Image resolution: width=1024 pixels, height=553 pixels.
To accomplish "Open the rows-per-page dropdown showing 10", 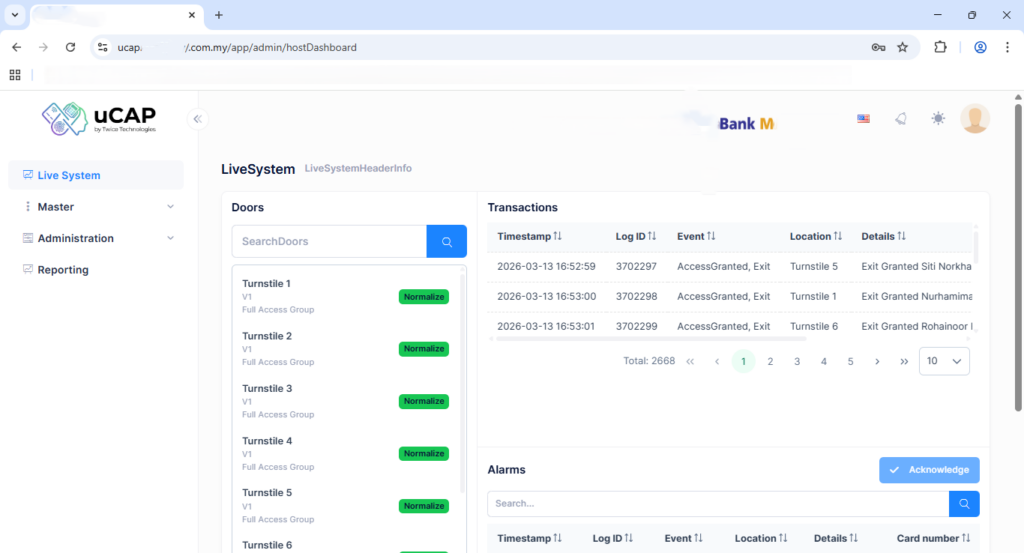I will click(x=944, y=362).
